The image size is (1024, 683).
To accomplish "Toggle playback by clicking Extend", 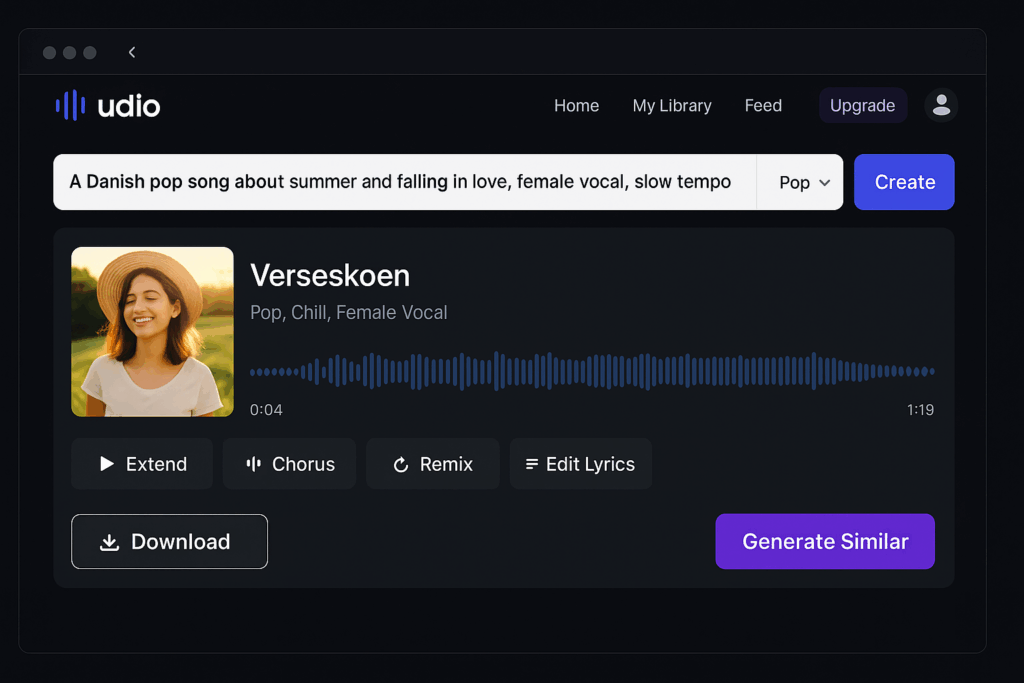I will [x=141, y=463].
